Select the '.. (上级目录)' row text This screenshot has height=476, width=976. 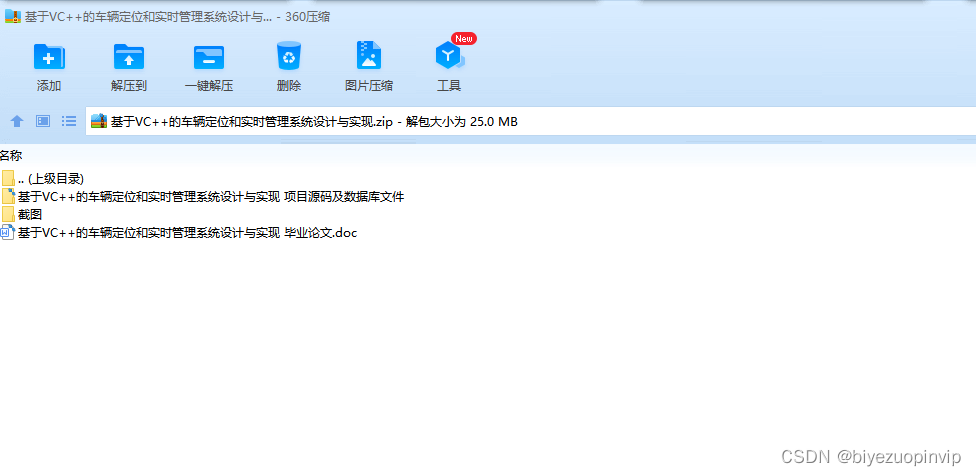51,179
